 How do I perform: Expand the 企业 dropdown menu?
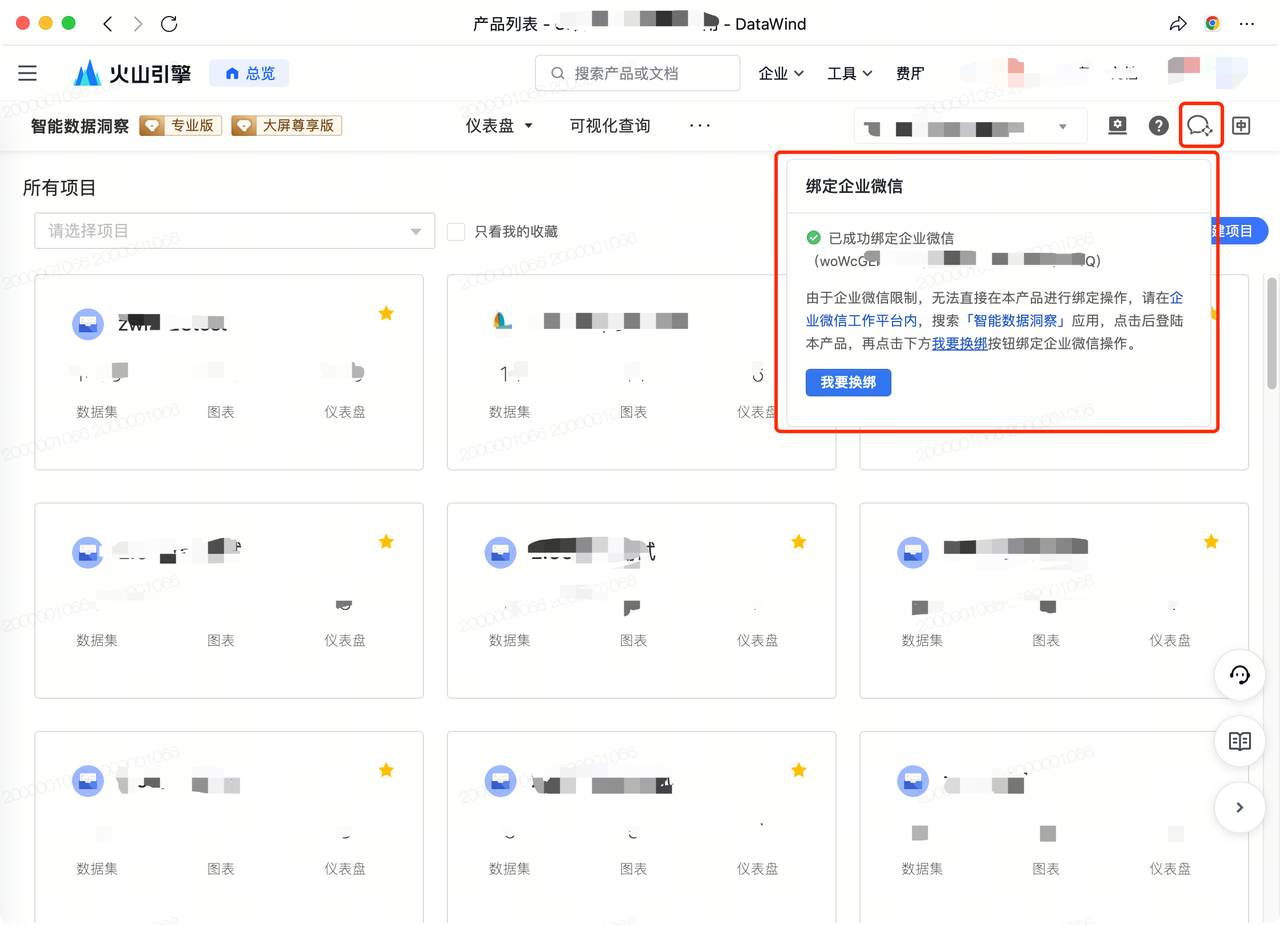click(781, 73)
